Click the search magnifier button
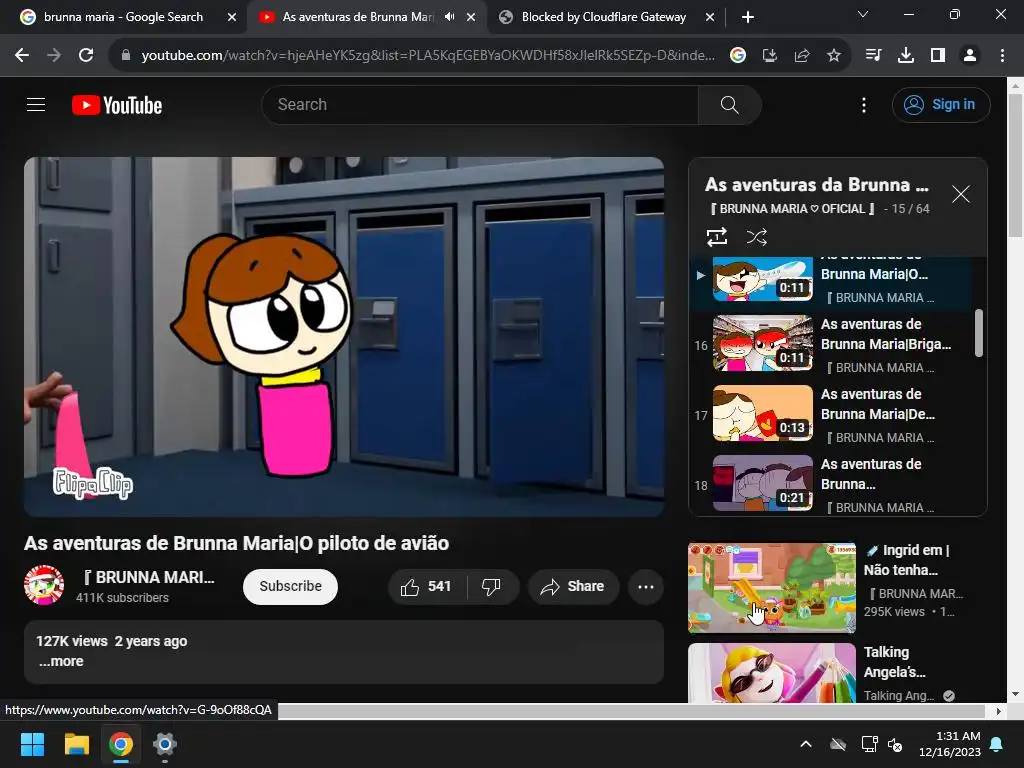 pos(729,104)
